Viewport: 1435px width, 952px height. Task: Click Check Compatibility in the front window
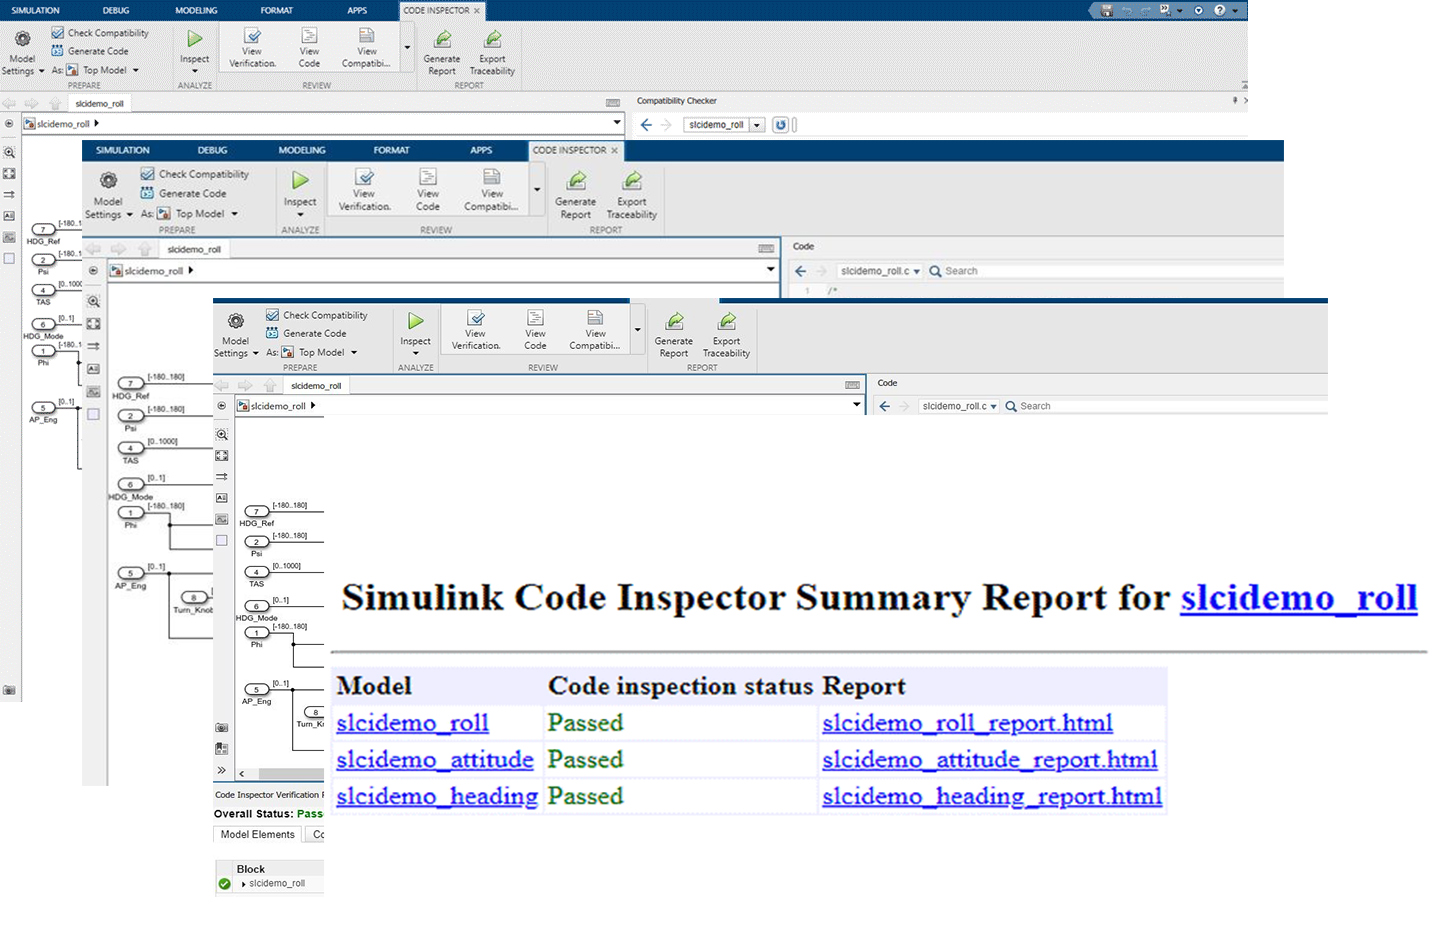click(x=317, y=315)
